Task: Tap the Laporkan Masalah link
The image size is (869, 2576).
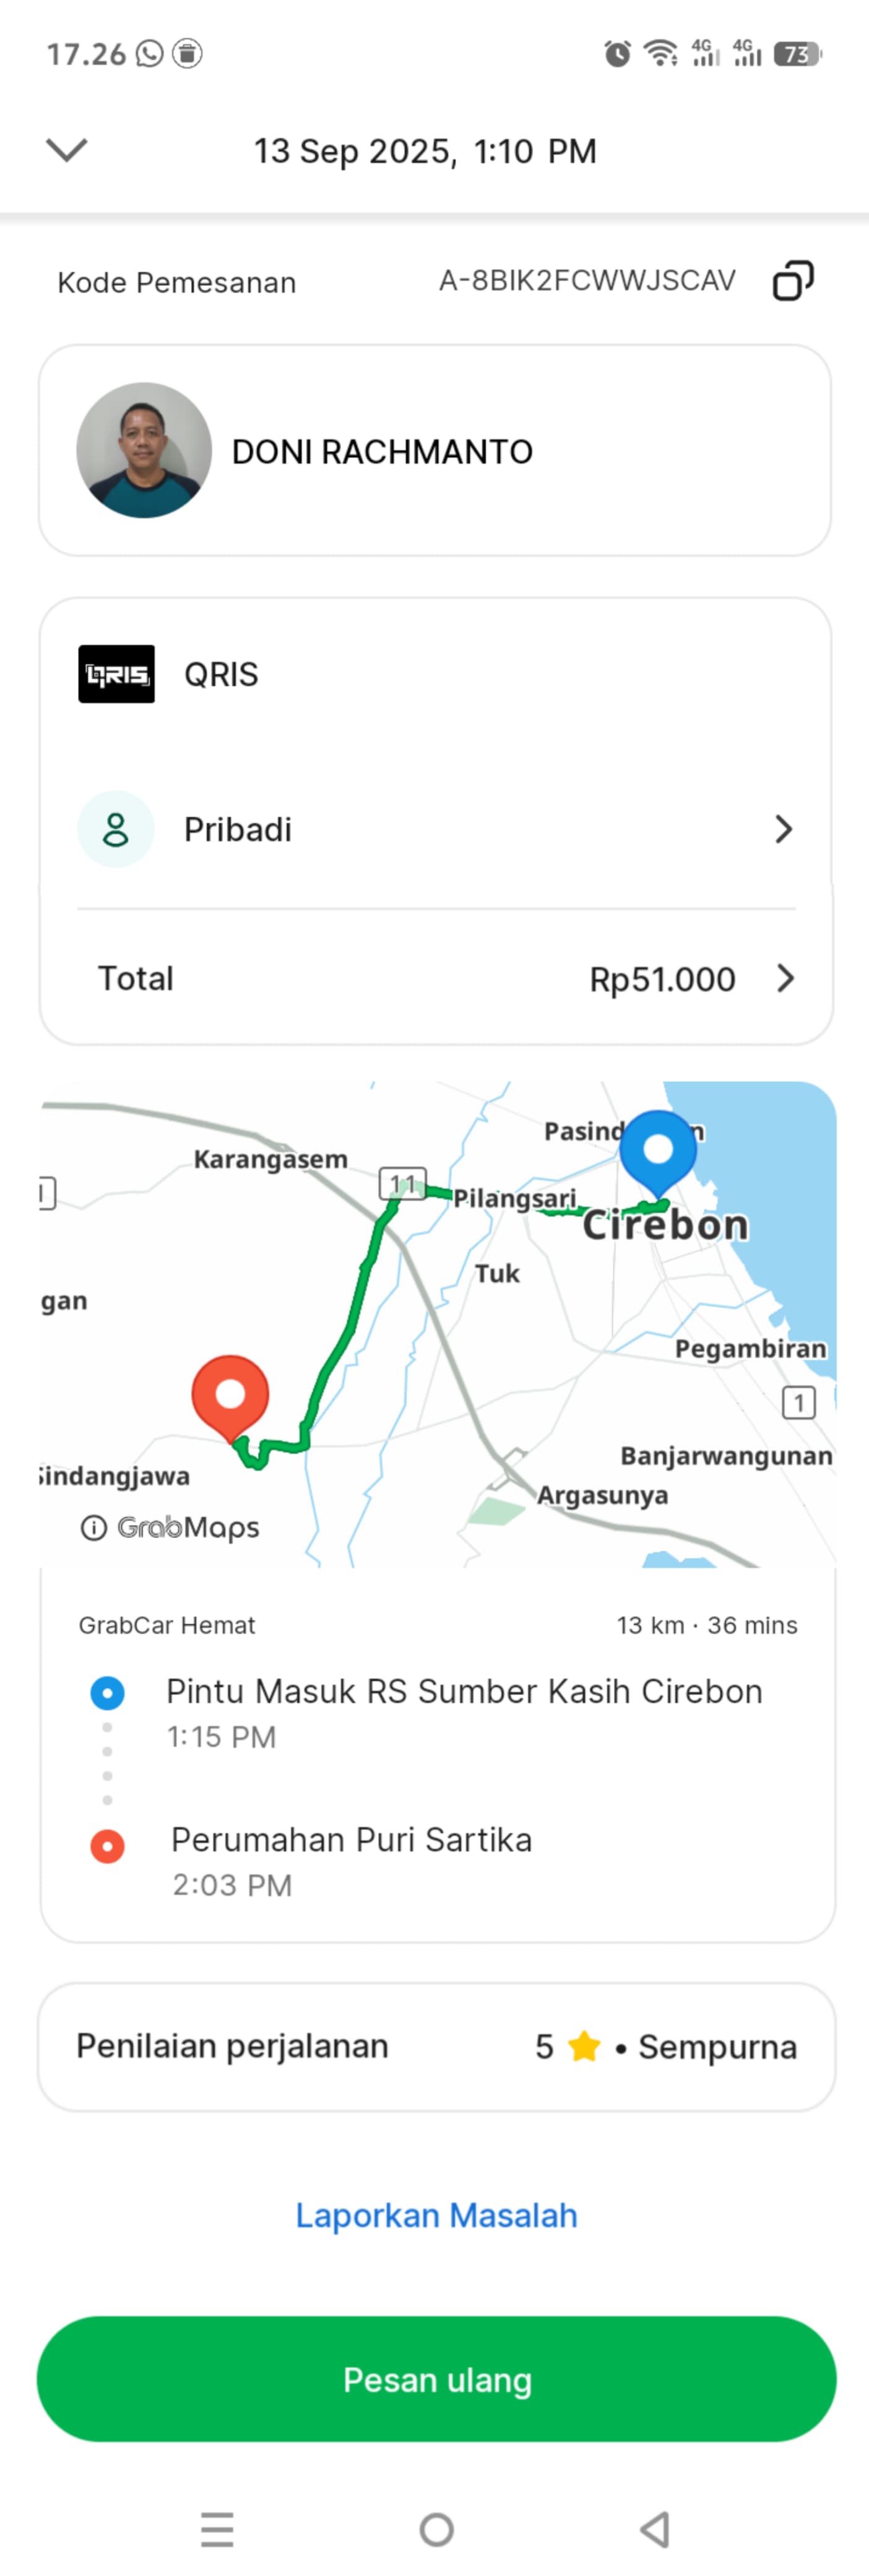Action: [436, 2215]
